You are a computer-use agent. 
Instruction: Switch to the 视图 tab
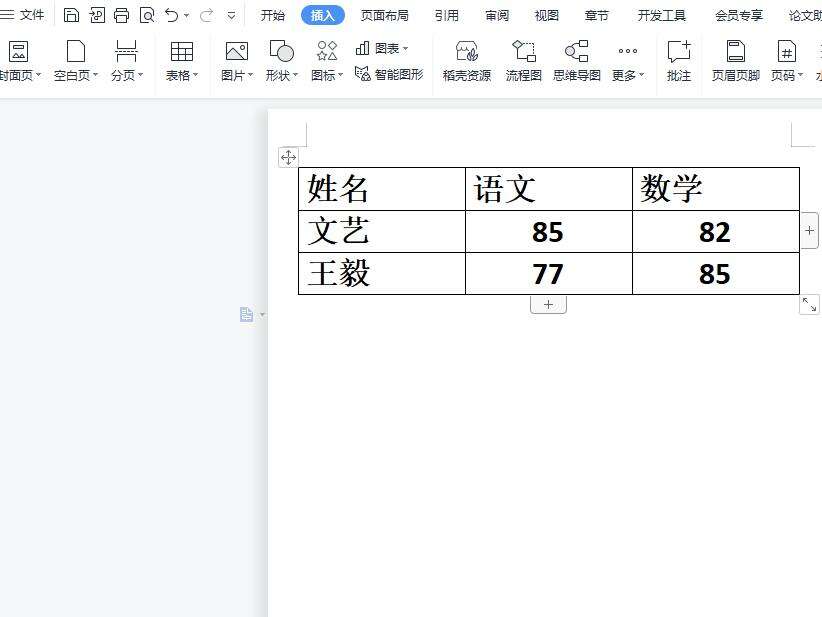click(546, 16)
